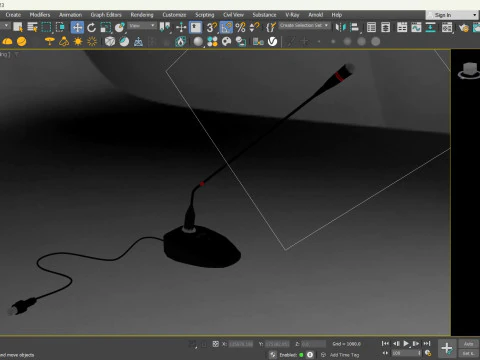Go to animation start frame
This screenshot has width=480, height=360.
(385, 343)
